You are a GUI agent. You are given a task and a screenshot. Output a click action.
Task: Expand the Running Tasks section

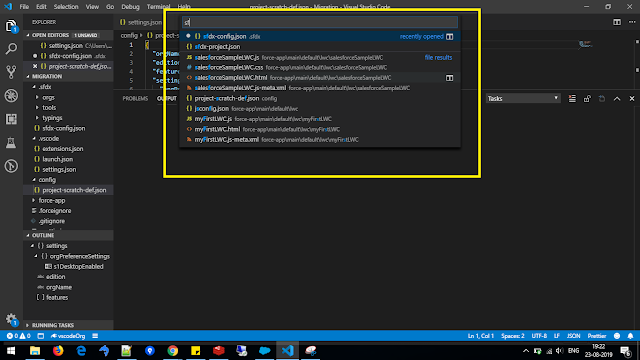68,325
